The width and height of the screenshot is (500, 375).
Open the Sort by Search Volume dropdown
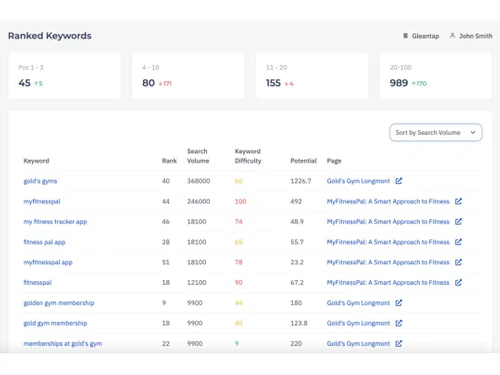tap(436, 133)
